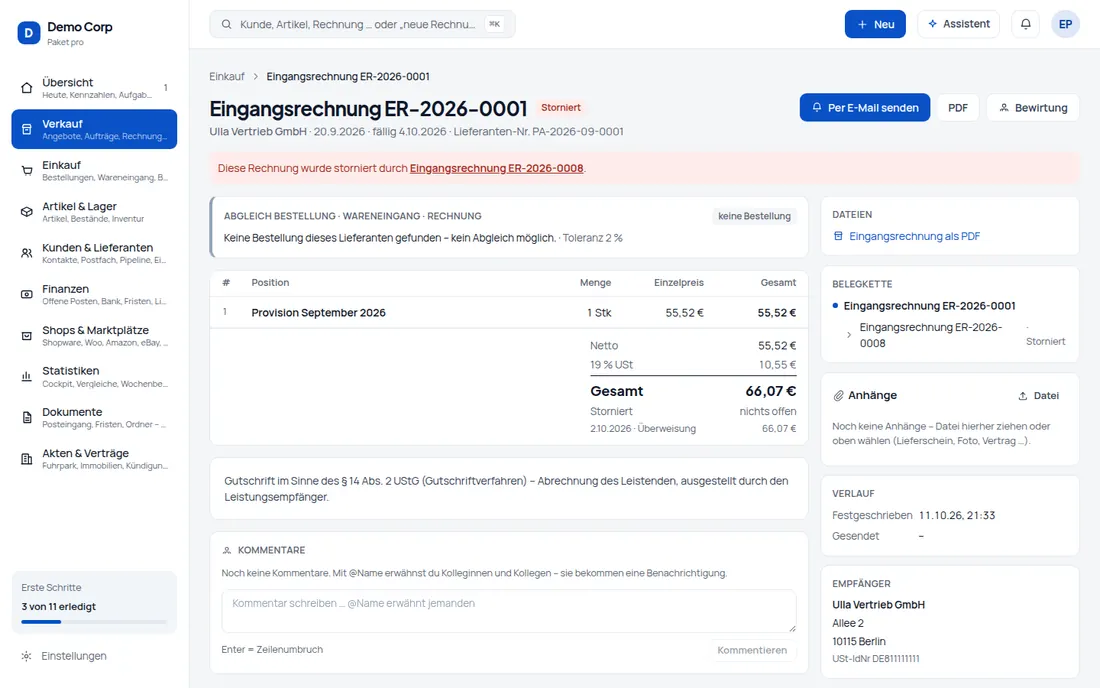Click the Statistiken bar chart icon
Viewport: 1100px width, 688px height.
coord(27,377)
